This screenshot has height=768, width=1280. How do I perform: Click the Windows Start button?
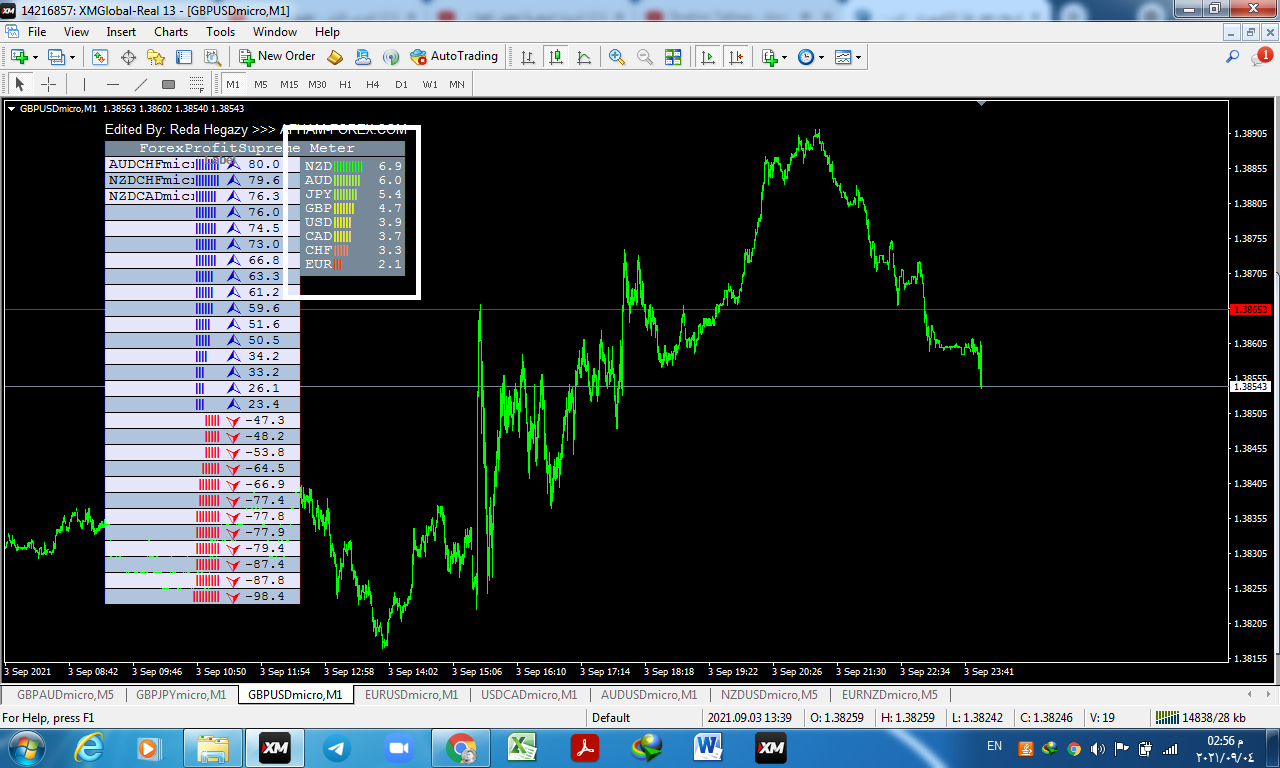point(24,747)
